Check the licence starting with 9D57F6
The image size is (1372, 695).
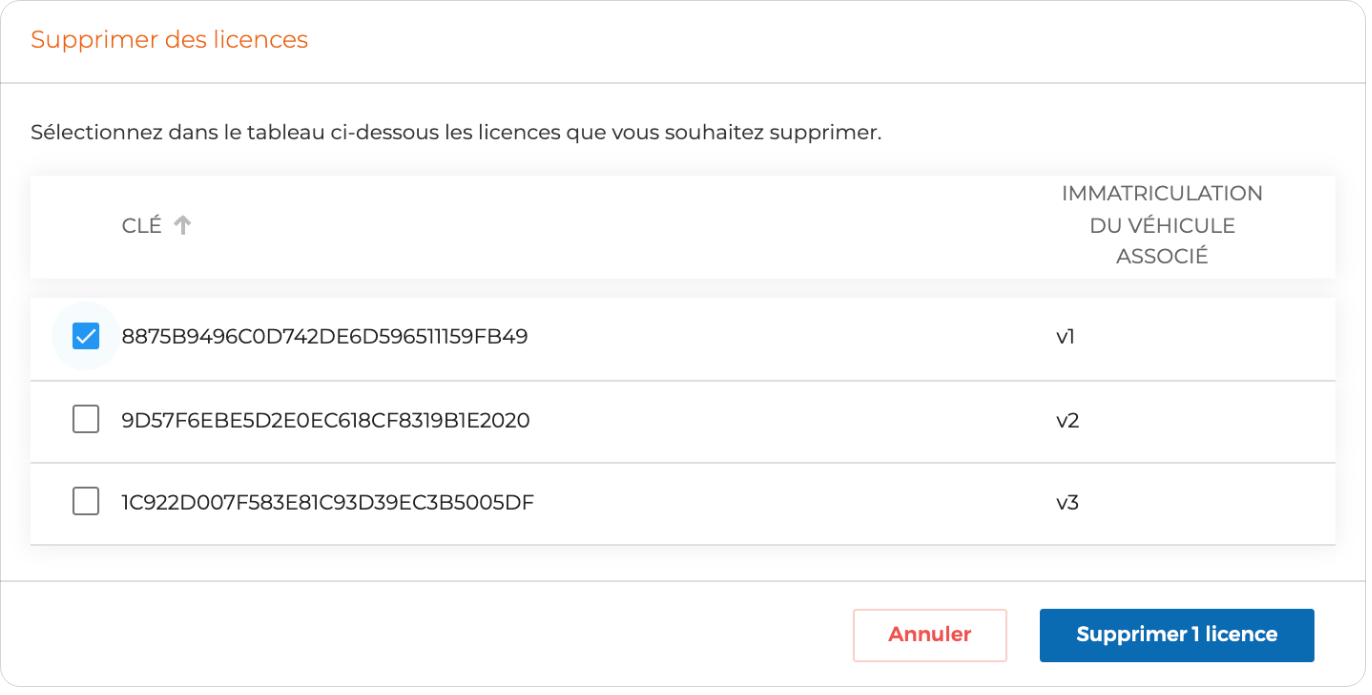tap(84, 420)
